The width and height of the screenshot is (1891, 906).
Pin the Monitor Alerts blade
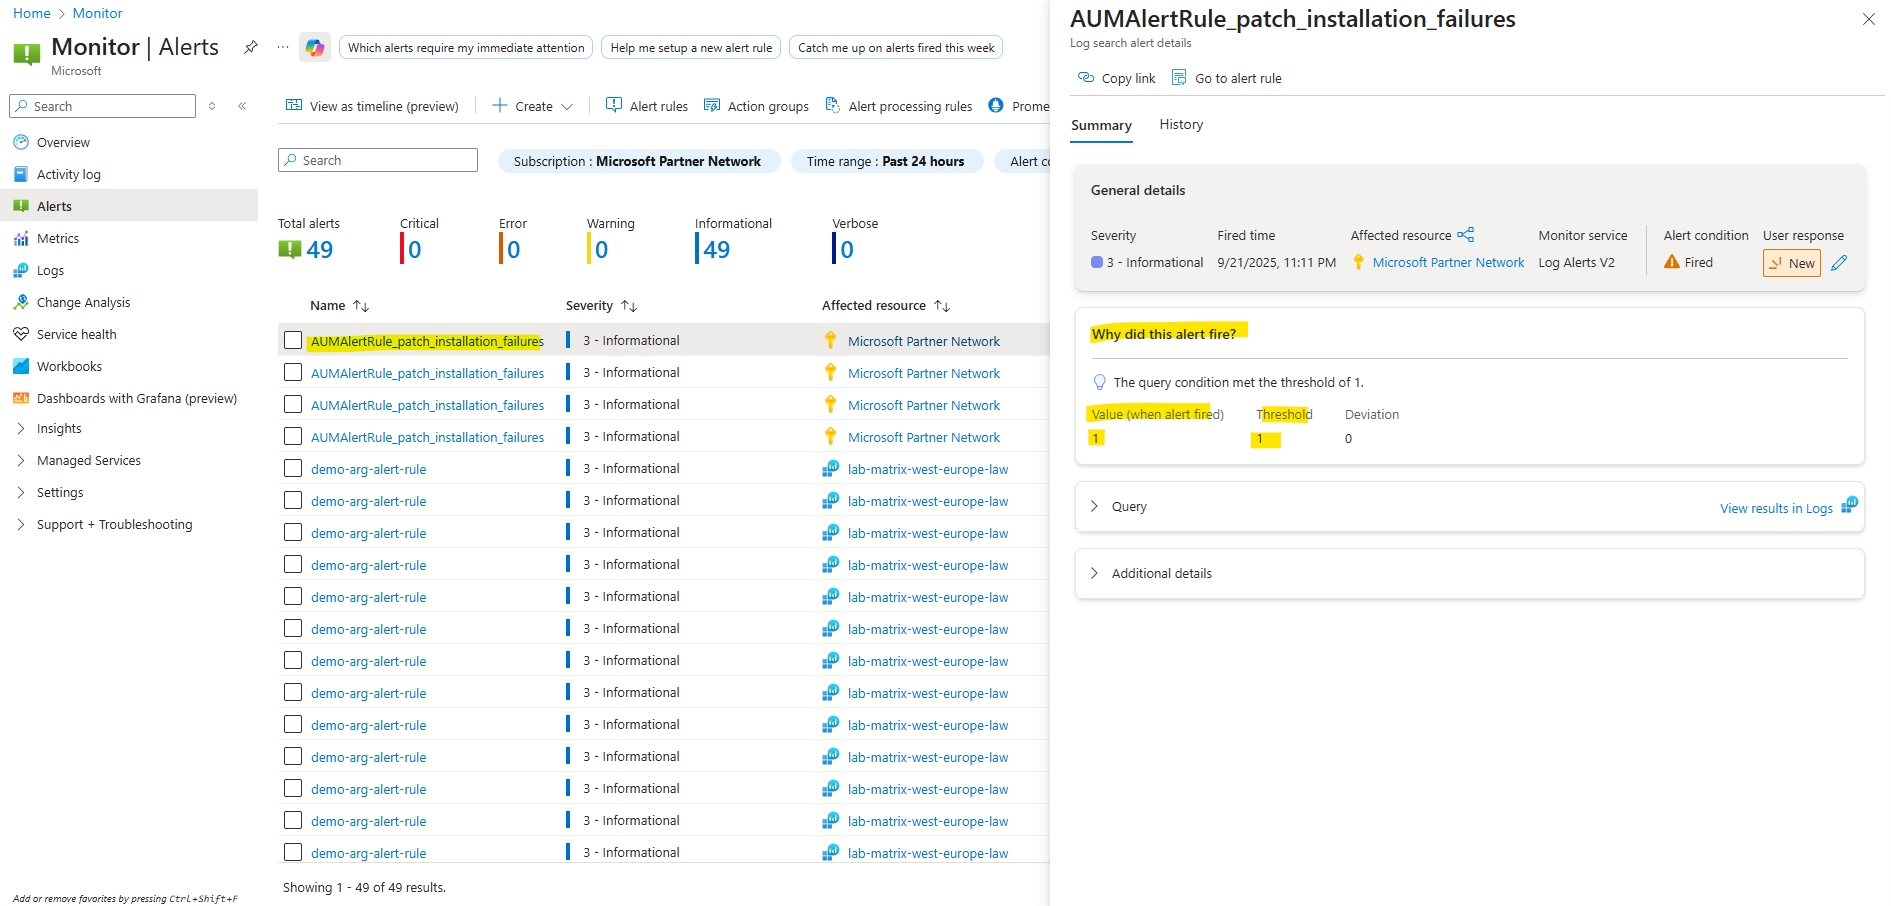click(251, 47)
